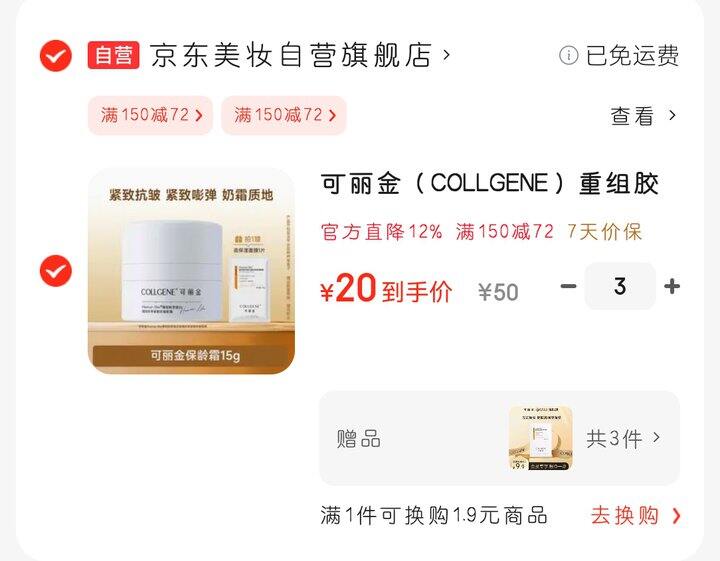Uncheck the store selection checkmark
The width and height of the screenshot is (720, 561).
tap(56, 56)
